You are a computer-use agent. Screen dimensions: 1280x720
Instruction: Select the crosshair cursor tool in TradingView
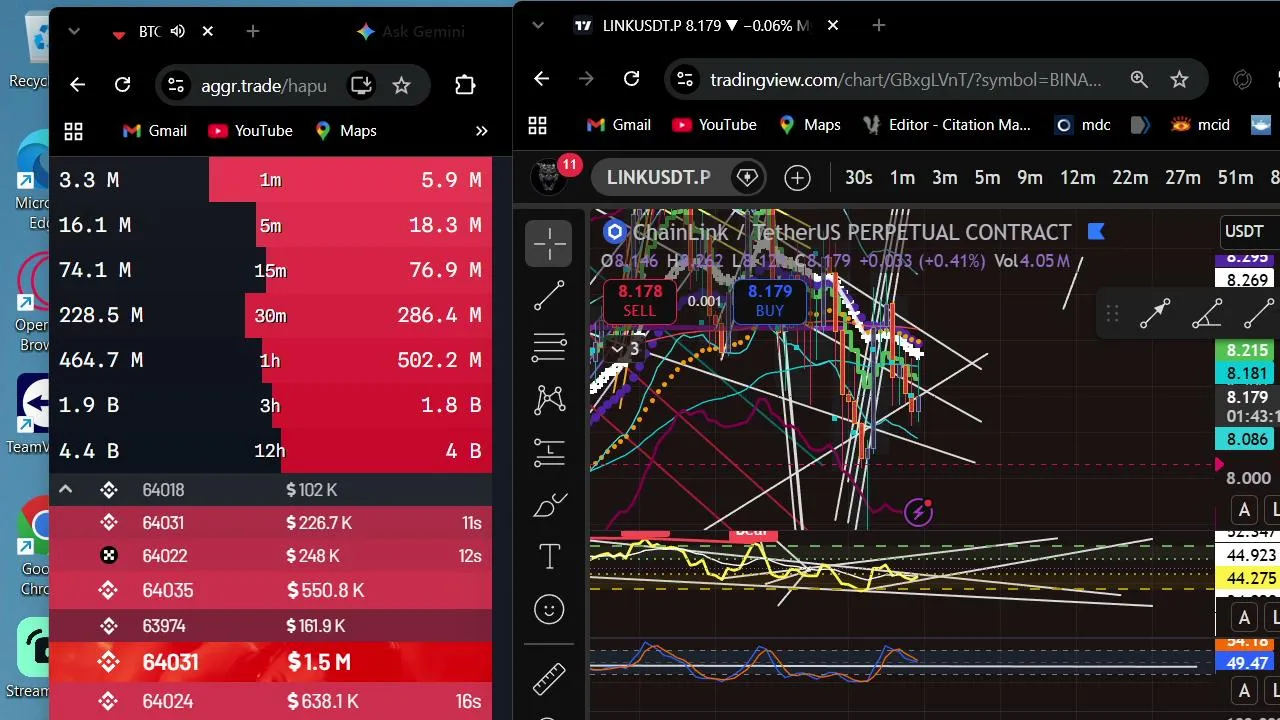click(549, 243)
